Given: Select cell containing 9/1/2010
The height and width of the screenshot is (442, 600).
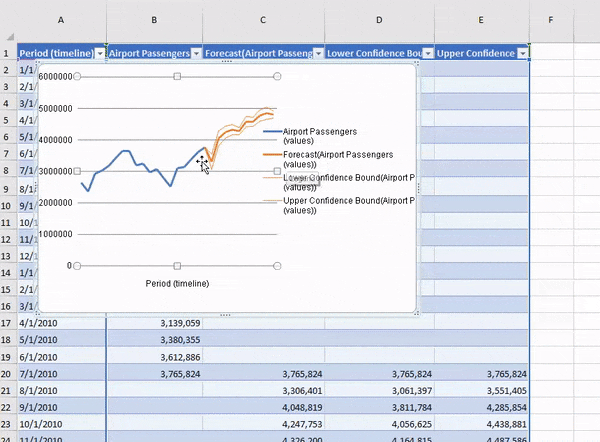Looking at the screenshot, I should pos(61,408).
